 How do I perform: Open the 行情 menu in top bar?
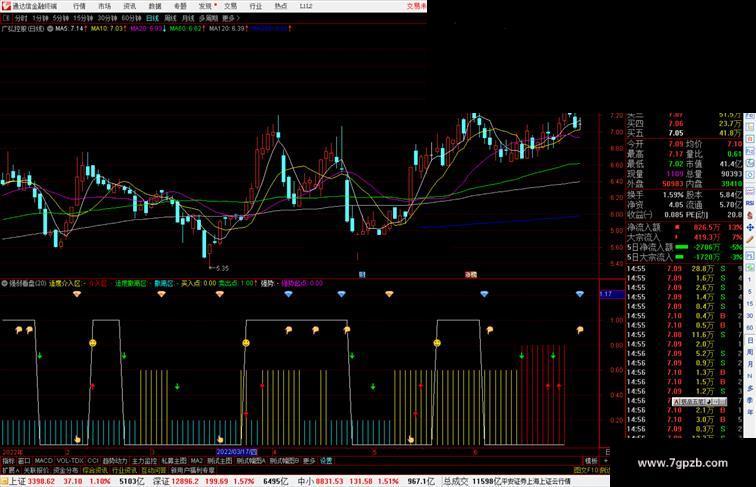click(x=79, y=6)
